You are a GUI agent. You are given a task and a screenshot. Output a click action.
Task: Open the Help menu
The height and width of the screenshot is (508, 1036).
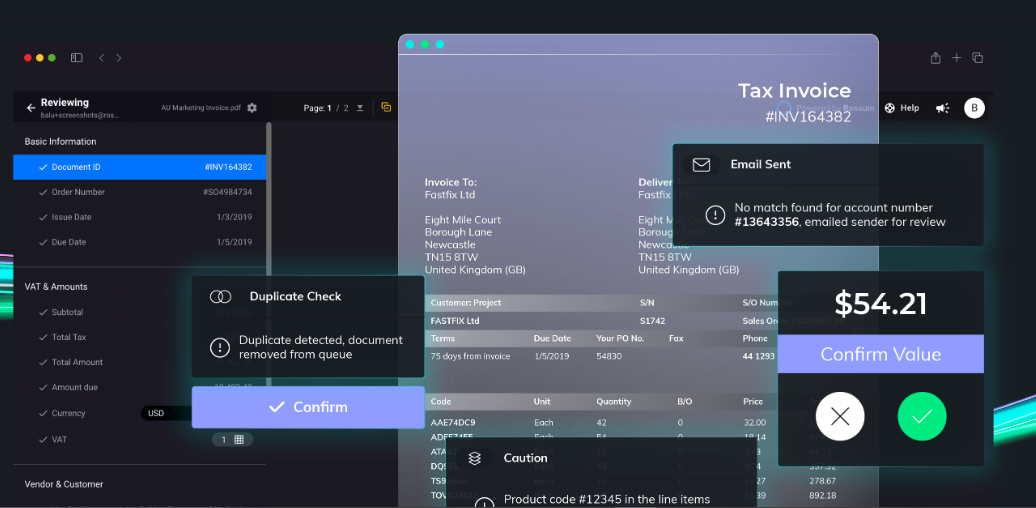tap(902, 108)
